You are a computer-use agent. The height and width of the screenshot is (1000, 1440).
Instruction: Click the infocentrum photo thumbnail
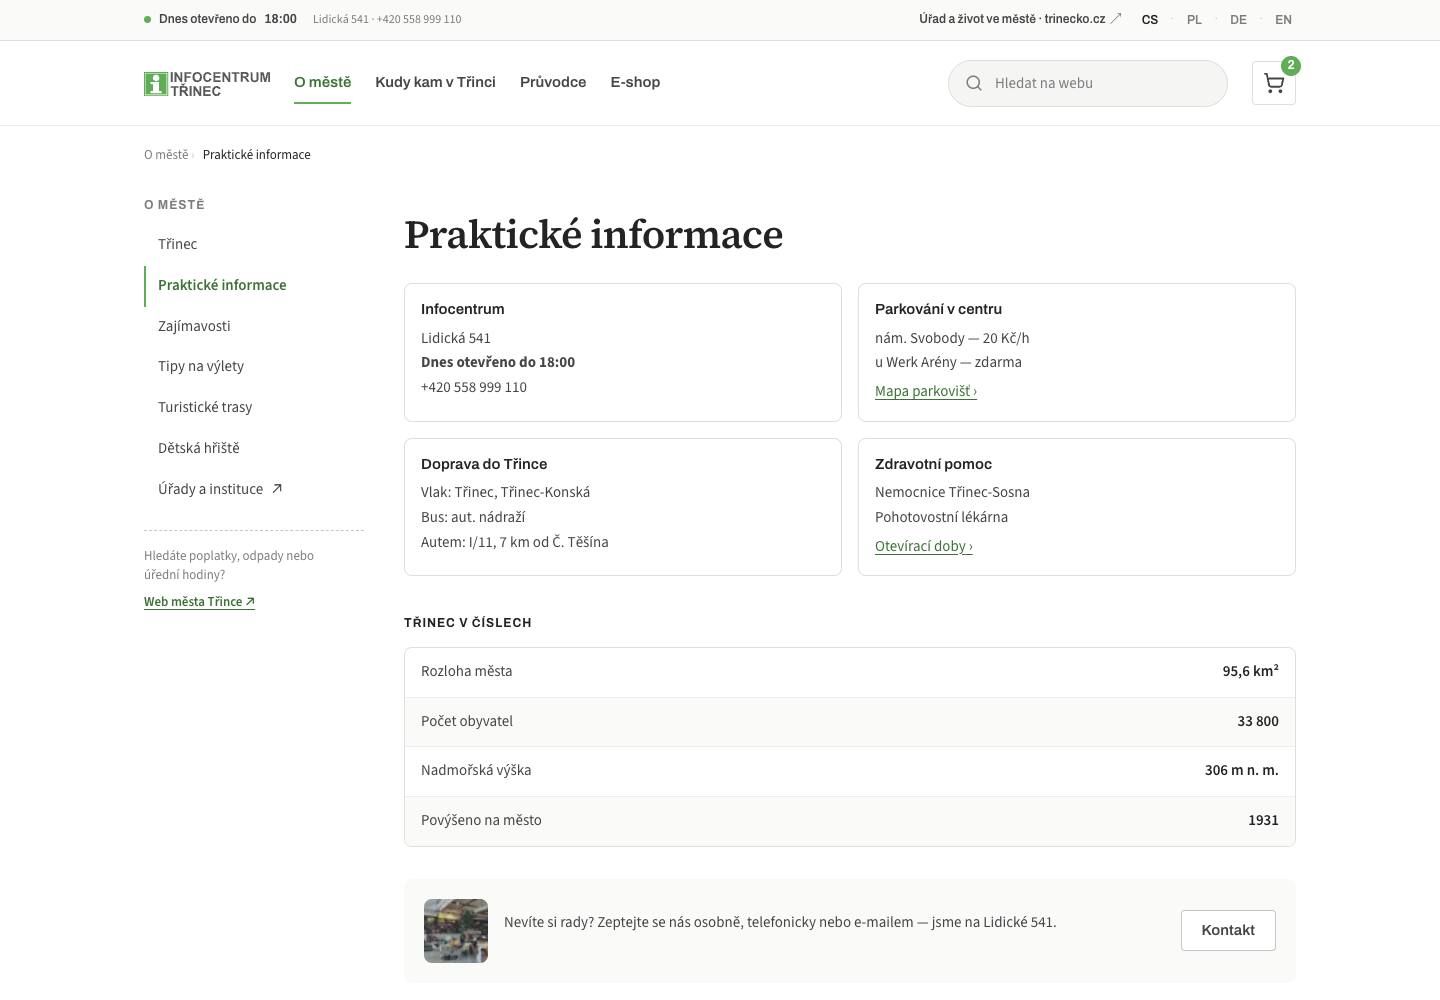pyautogui.click(x=456, y=931)
